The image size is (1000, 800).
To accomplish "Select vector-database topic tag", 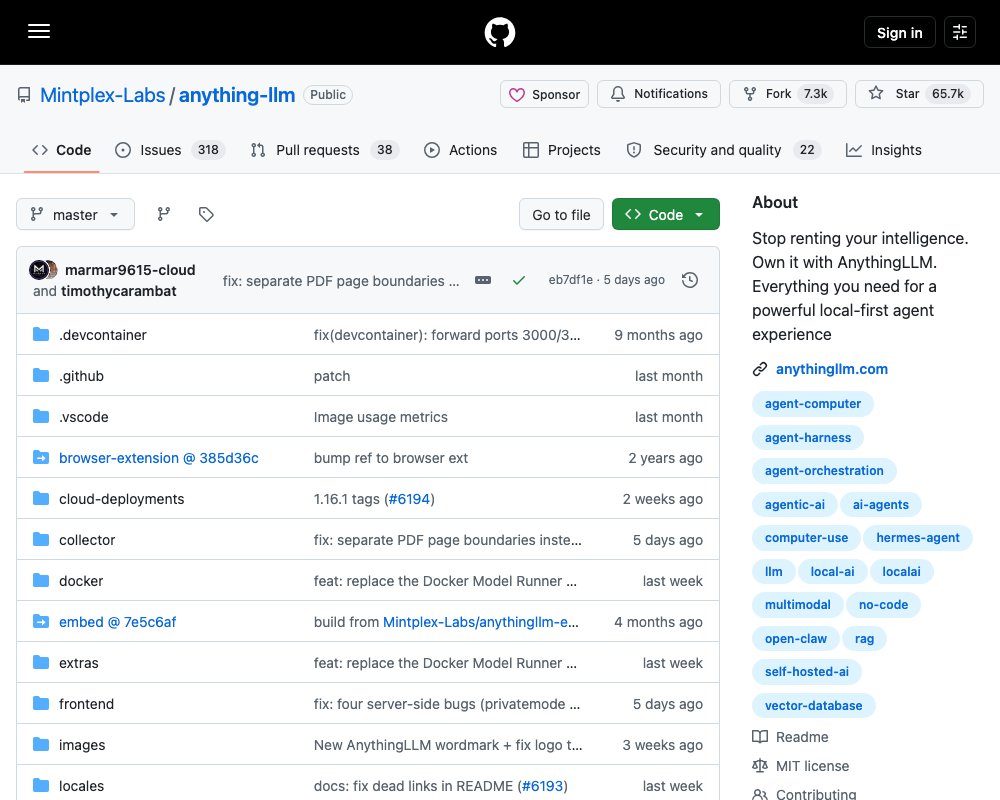I will pyautogui.click(x=813, y=706).
